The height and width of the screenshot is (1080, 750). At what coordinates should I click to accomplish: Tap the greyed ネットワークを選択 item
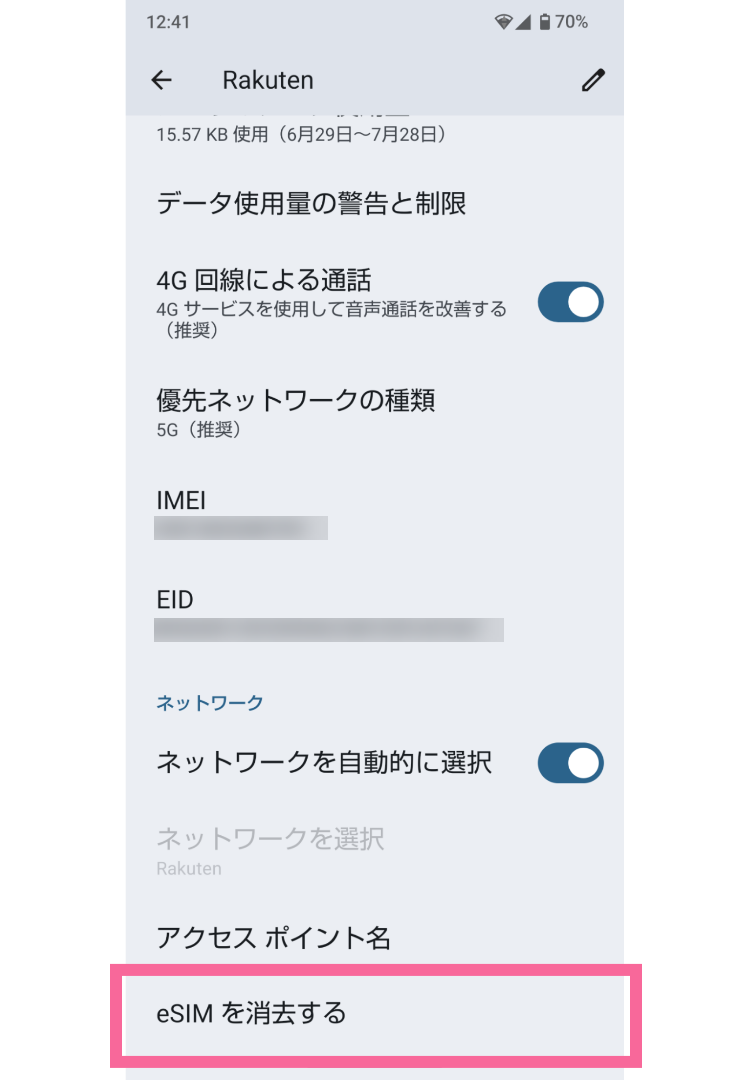270,849
